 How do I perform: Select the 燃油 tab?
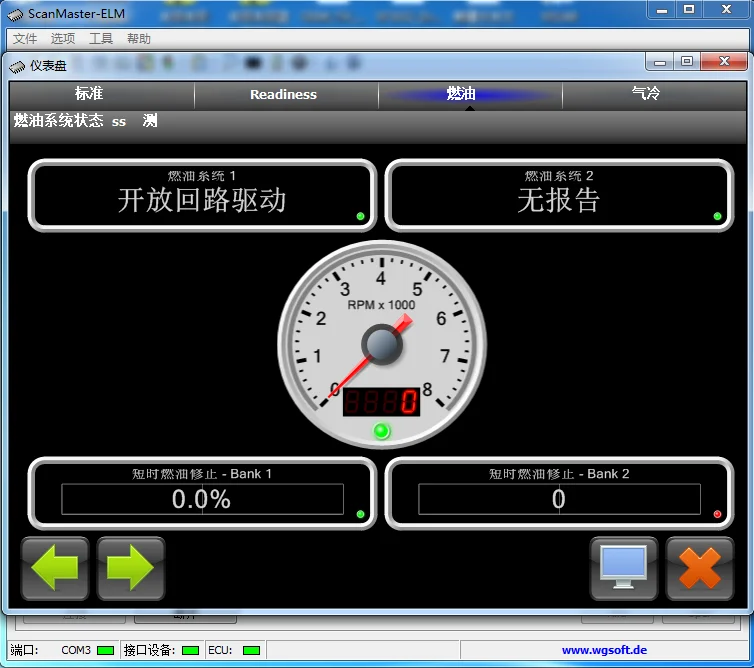point(470,95)
